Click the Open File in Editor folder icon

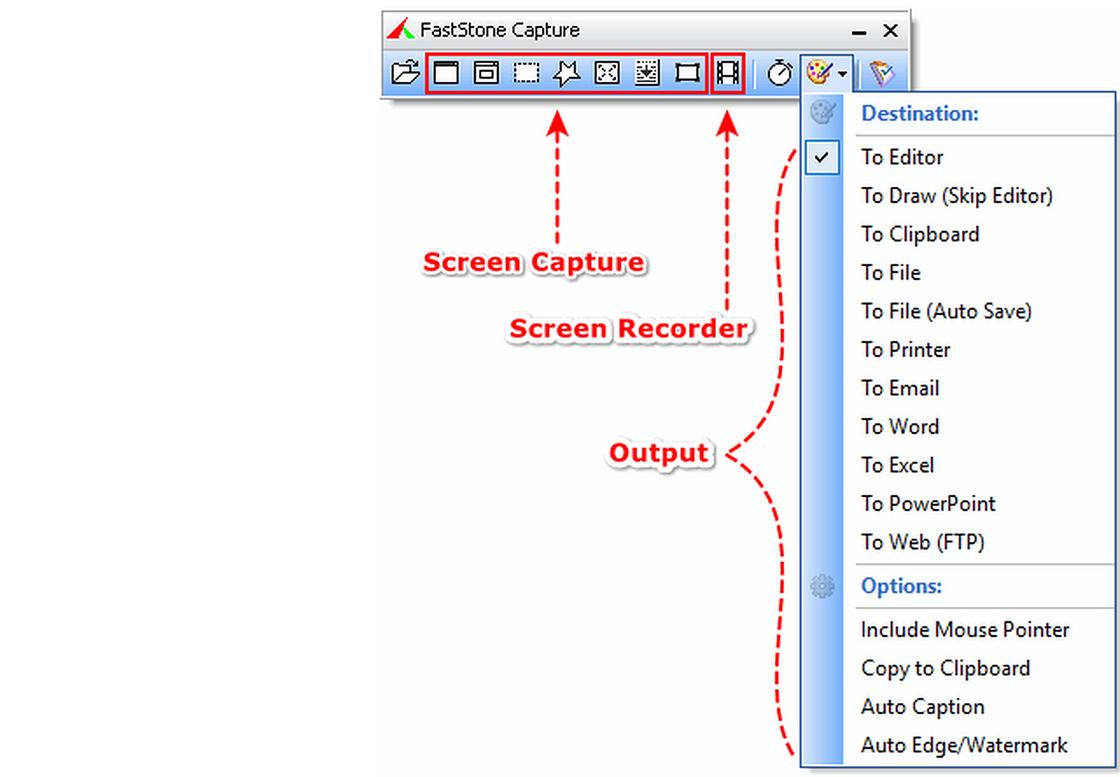click(406, 73)
